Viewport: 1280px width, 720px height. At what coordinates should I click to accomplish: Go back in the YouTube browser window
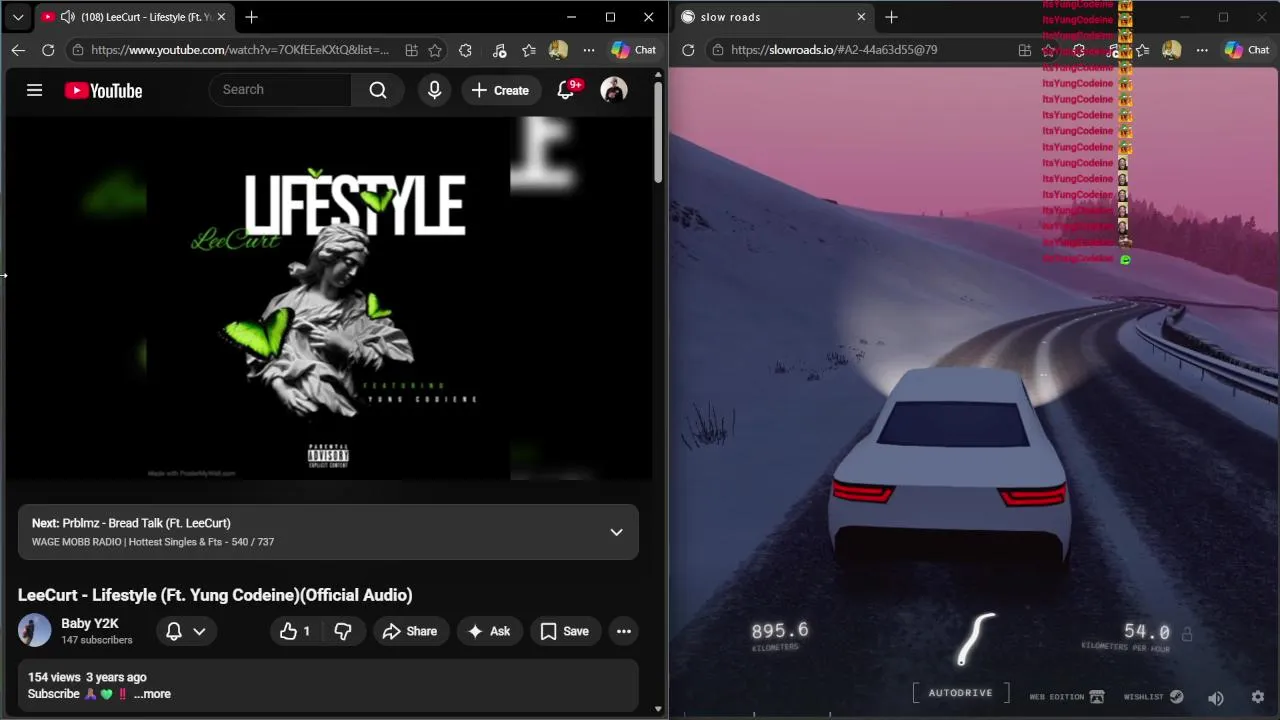click(18, 50)
